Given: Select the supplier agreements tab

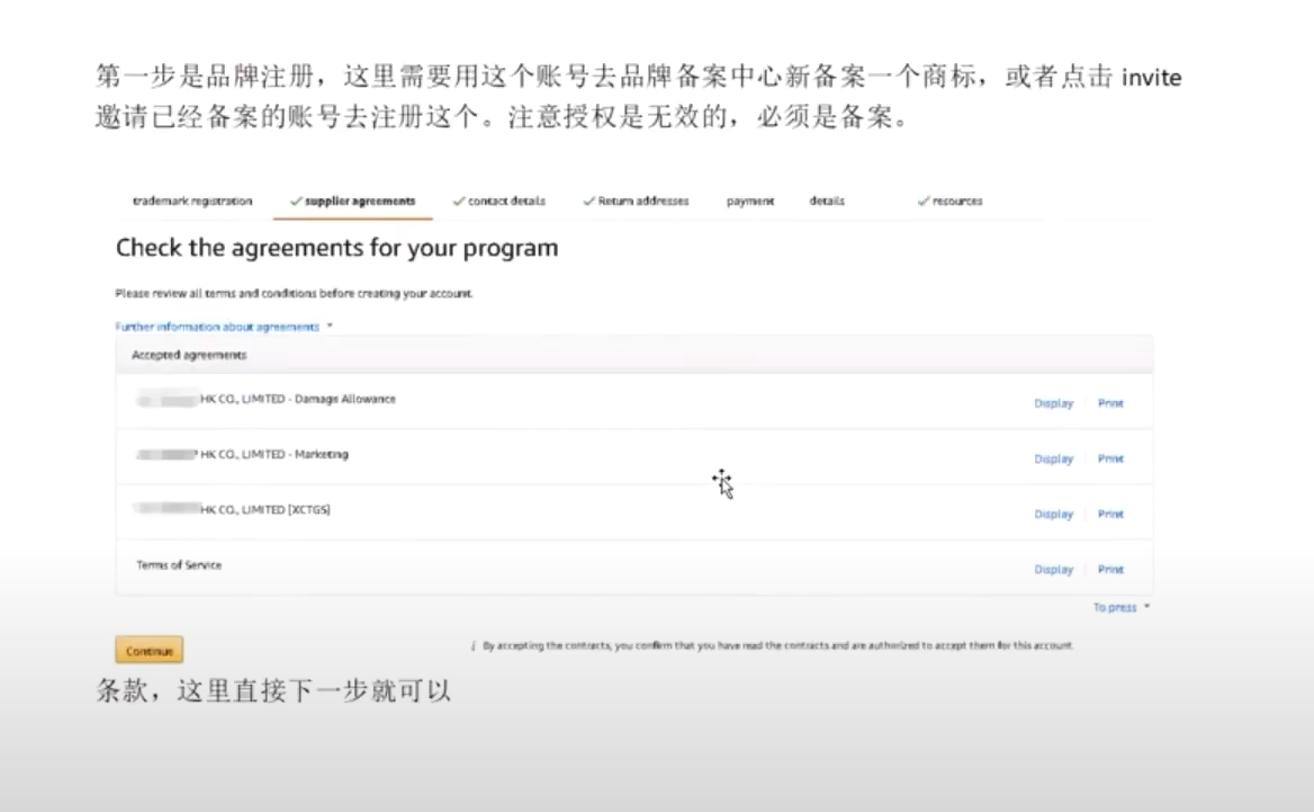Looking at the screenshot, I should pyautogui.click(x=358, y=200).
